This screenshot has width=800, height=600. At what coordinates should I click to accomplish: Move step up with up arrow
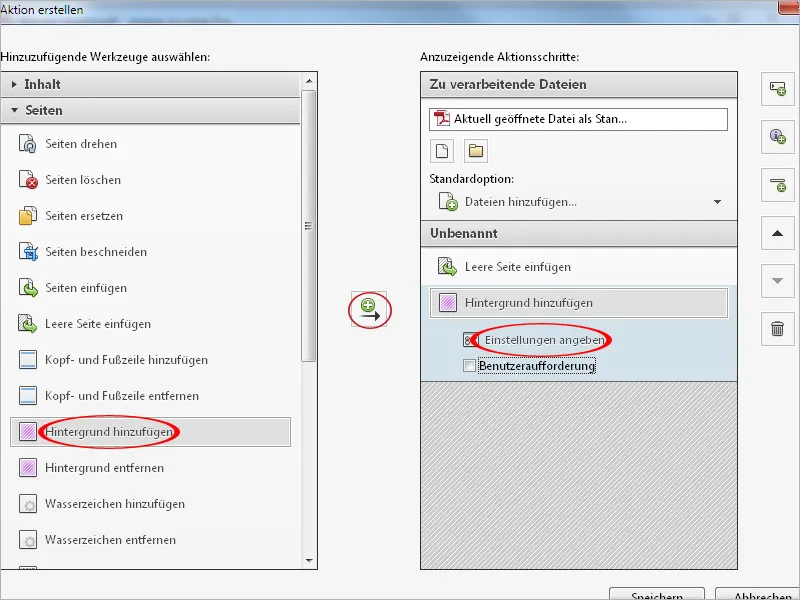coord(778,233)
